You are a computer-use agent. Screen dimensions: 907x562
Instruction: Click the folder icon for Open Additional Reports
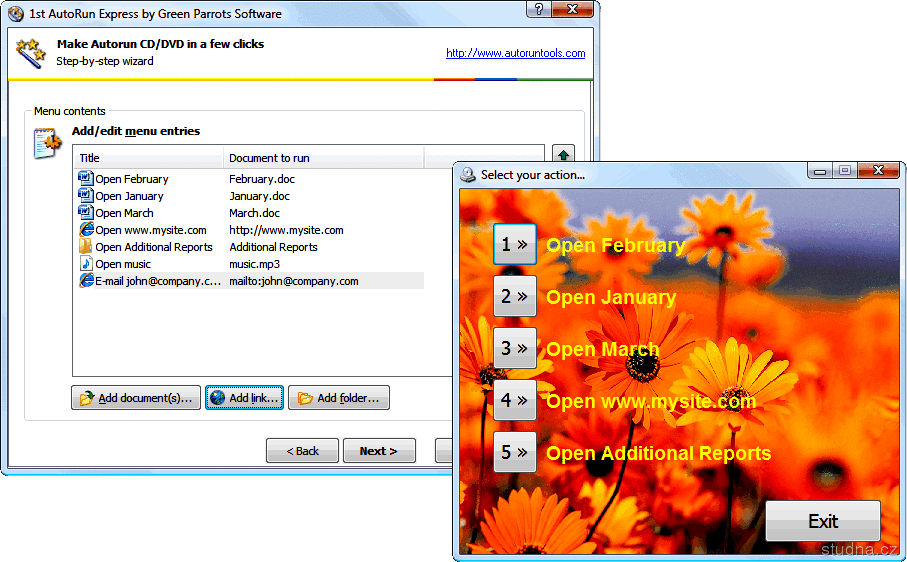[x=85, y=247]
